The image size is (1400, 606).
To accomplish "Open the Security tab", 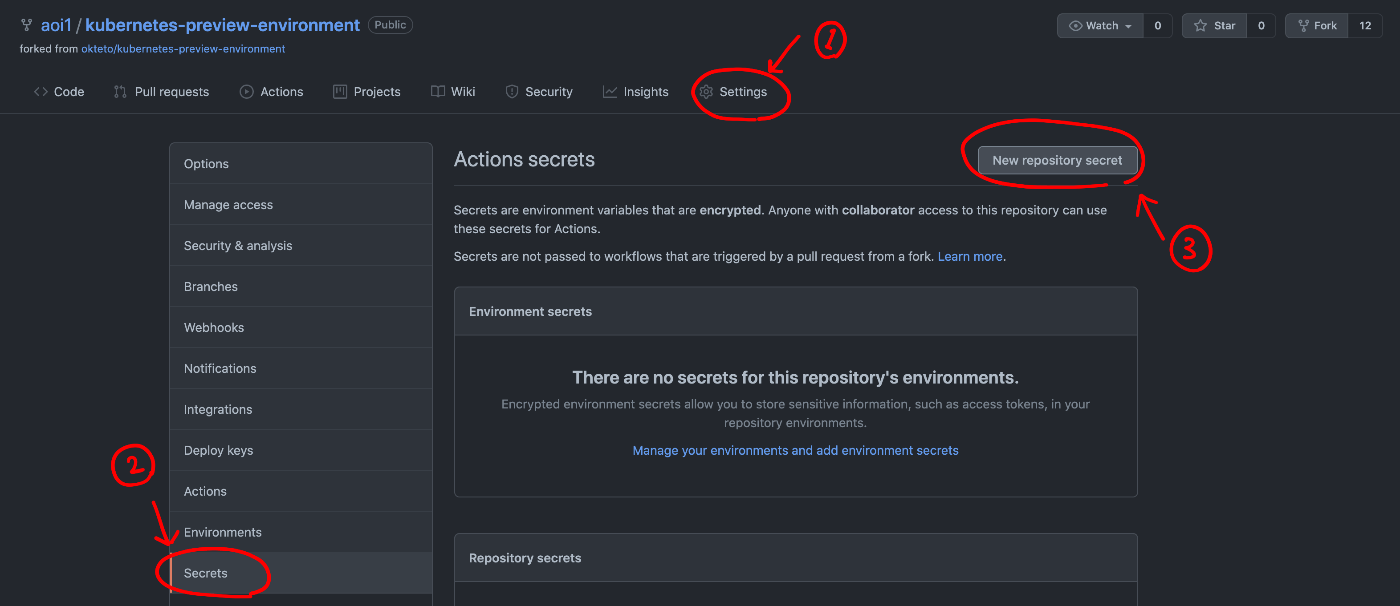I will click(539, 91).
